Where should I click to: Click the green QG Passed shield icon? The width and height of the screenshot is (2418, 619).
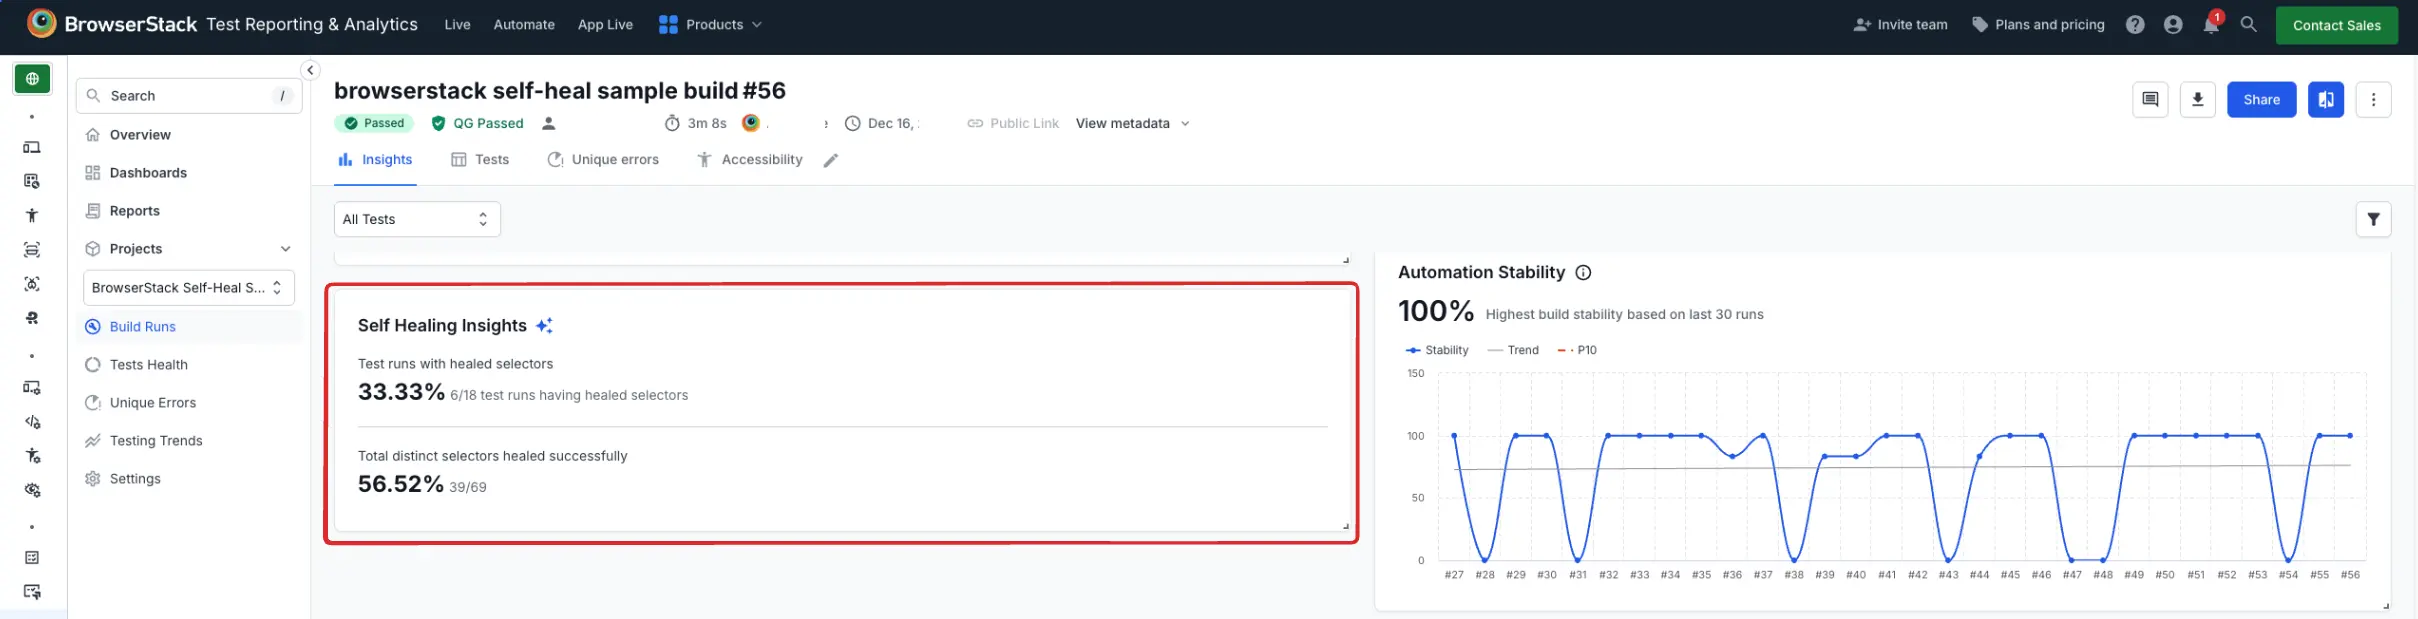click(x=438, y=123)
